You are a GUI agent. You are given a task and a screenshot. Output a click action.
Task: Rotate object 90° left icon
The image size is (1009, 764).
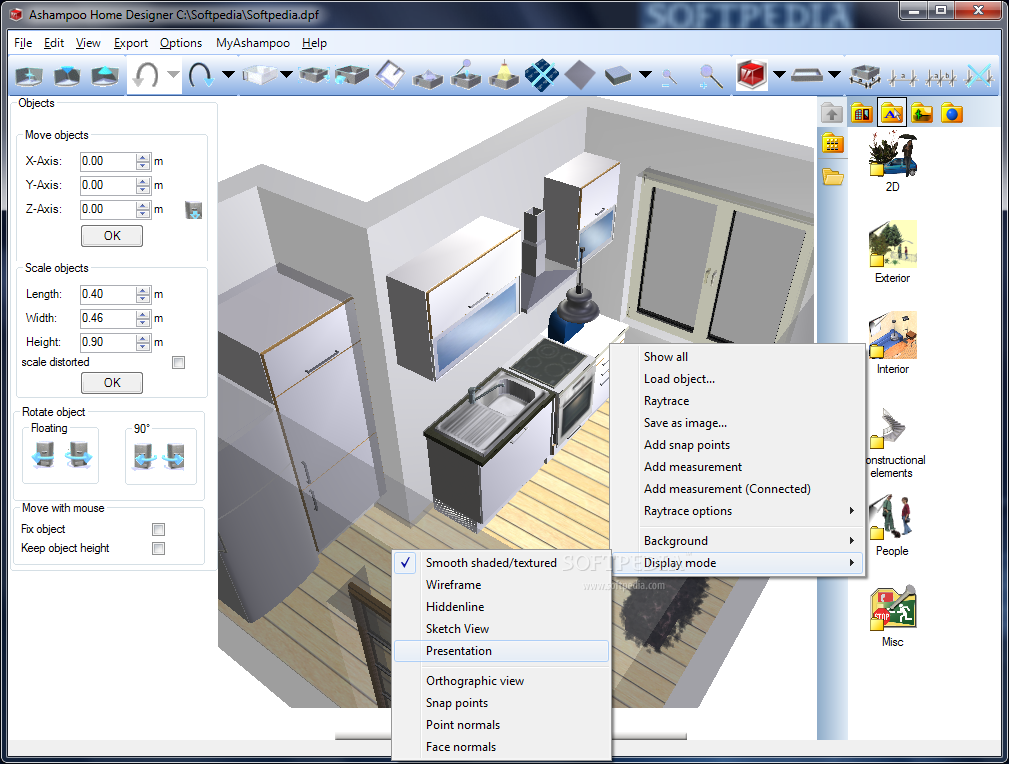[x=144, y=456]
